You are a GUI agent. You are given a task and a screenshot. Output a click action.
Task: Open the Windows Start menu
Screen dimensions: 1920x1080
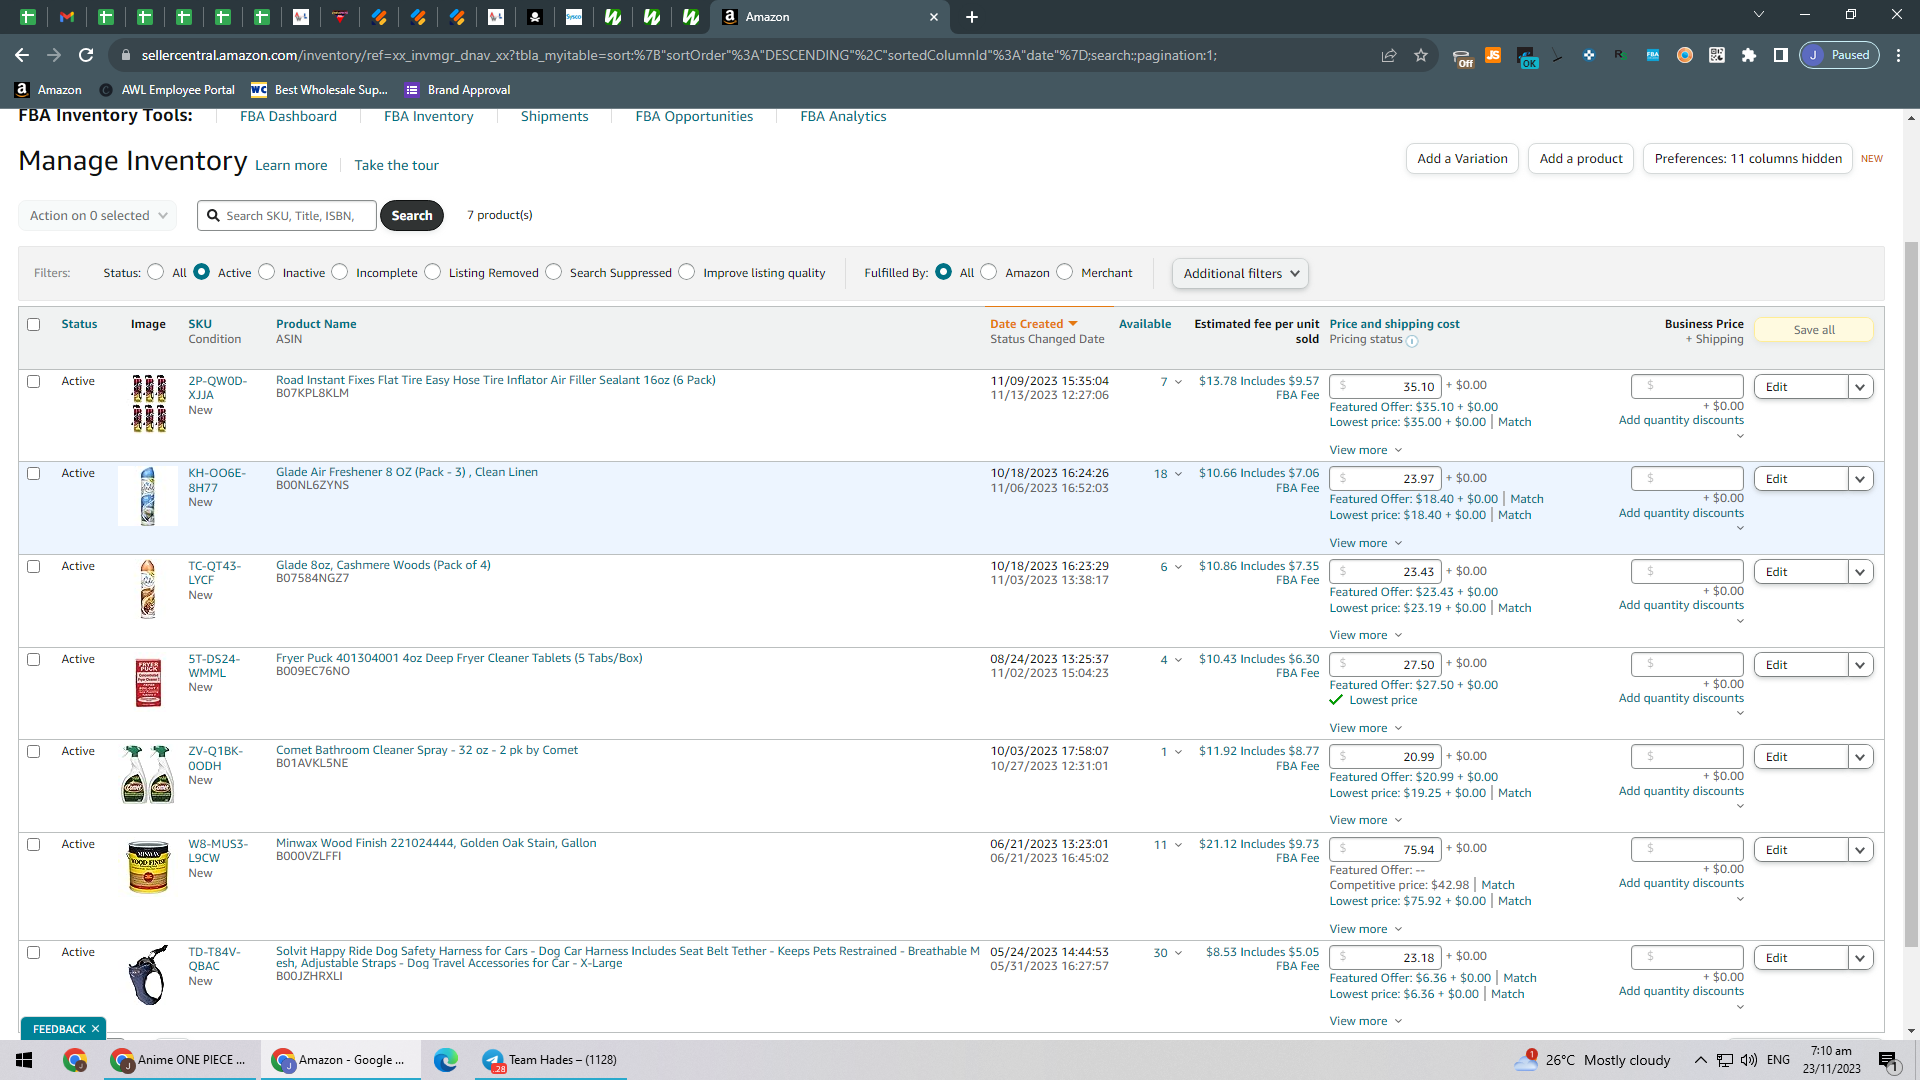(x=24, y=1060)
